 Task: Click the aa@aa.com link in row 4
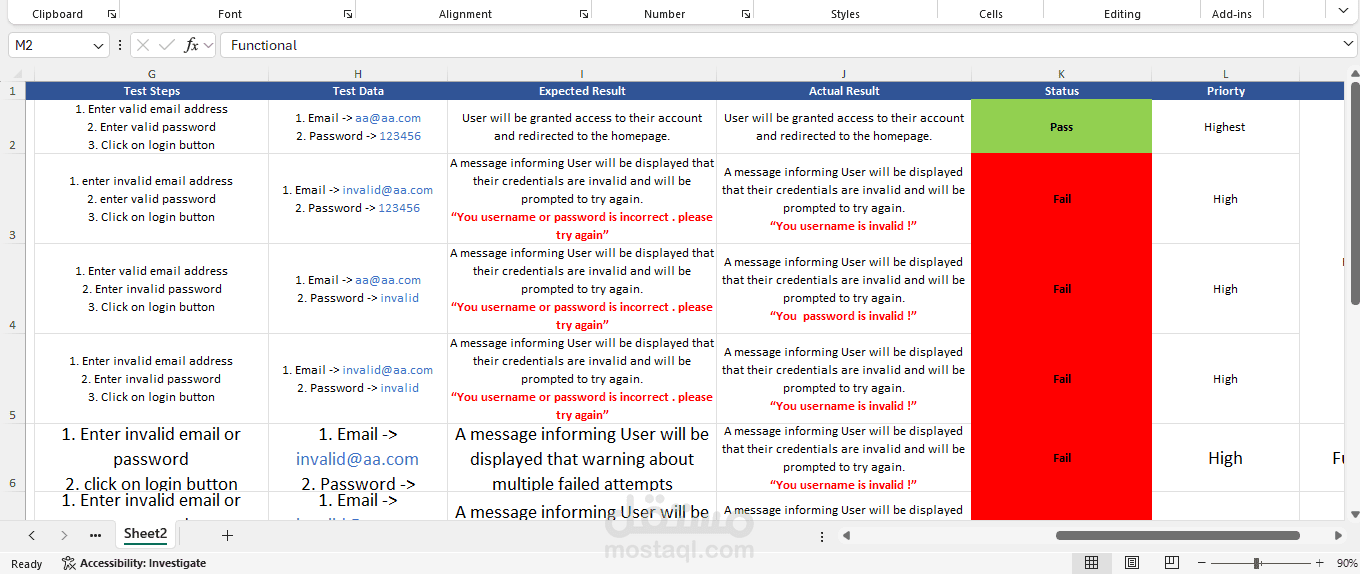388,280
